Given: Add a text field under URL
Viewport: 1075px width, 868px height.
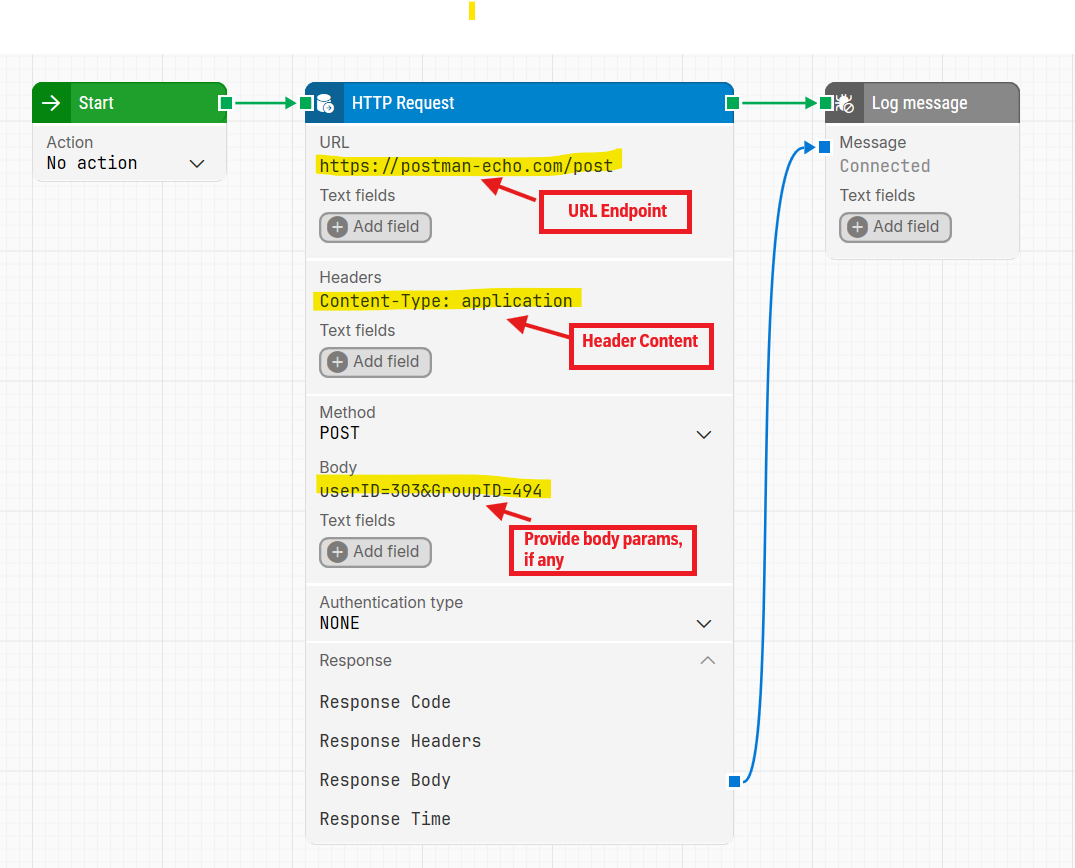Looking at the screenshot, I should (375, 227).
